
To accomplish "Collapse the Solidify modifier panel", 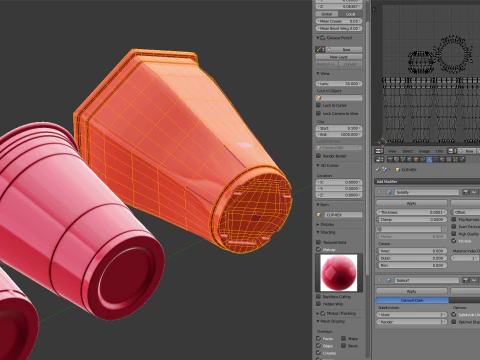I will tap(379, 192).
